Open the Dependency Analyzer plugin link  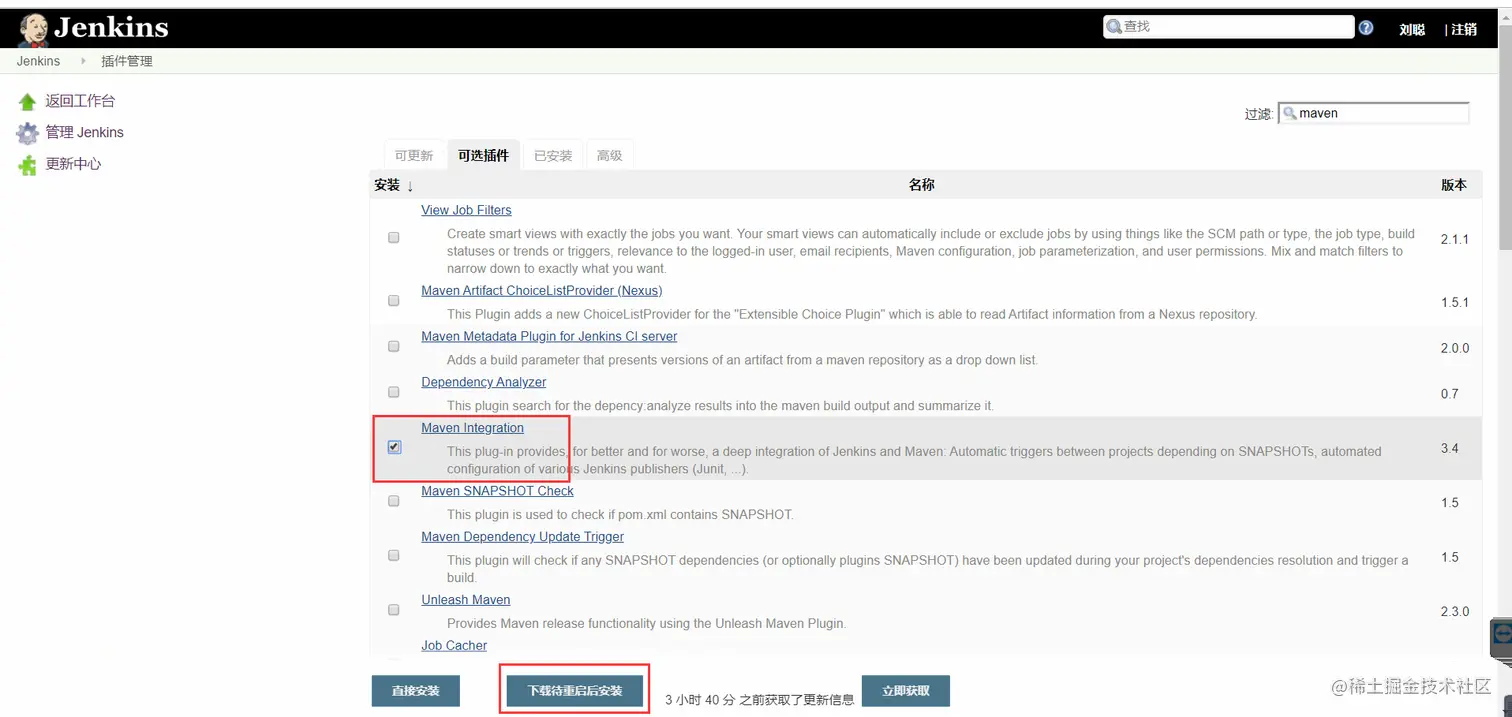coord(484,382)
